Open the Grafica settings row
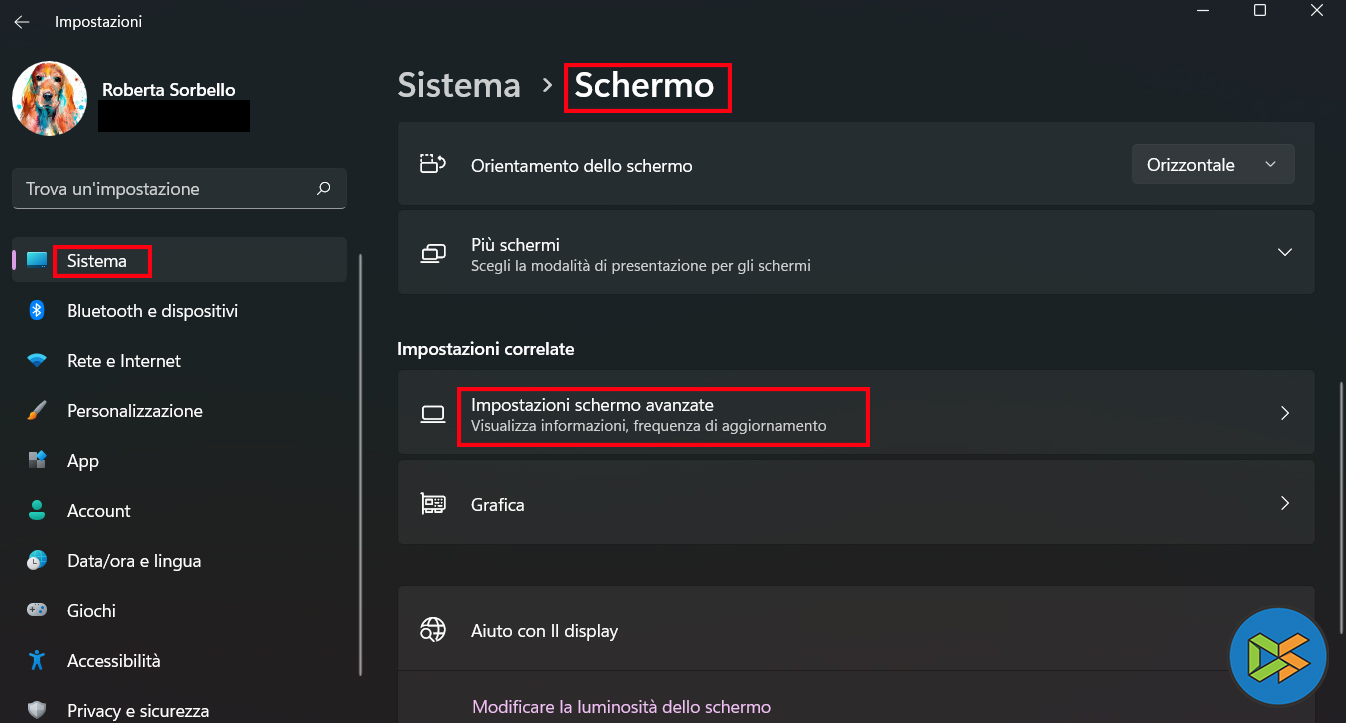 (855, 505)
